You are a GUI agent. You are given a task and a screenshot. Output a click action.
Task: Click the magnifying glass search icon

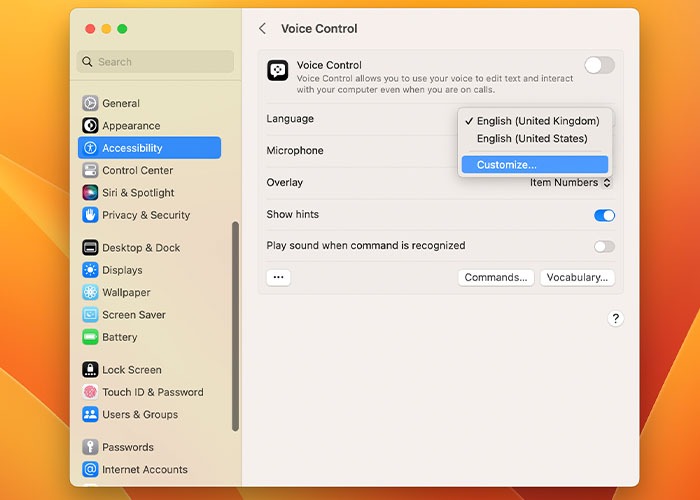[x=87, y=62]
